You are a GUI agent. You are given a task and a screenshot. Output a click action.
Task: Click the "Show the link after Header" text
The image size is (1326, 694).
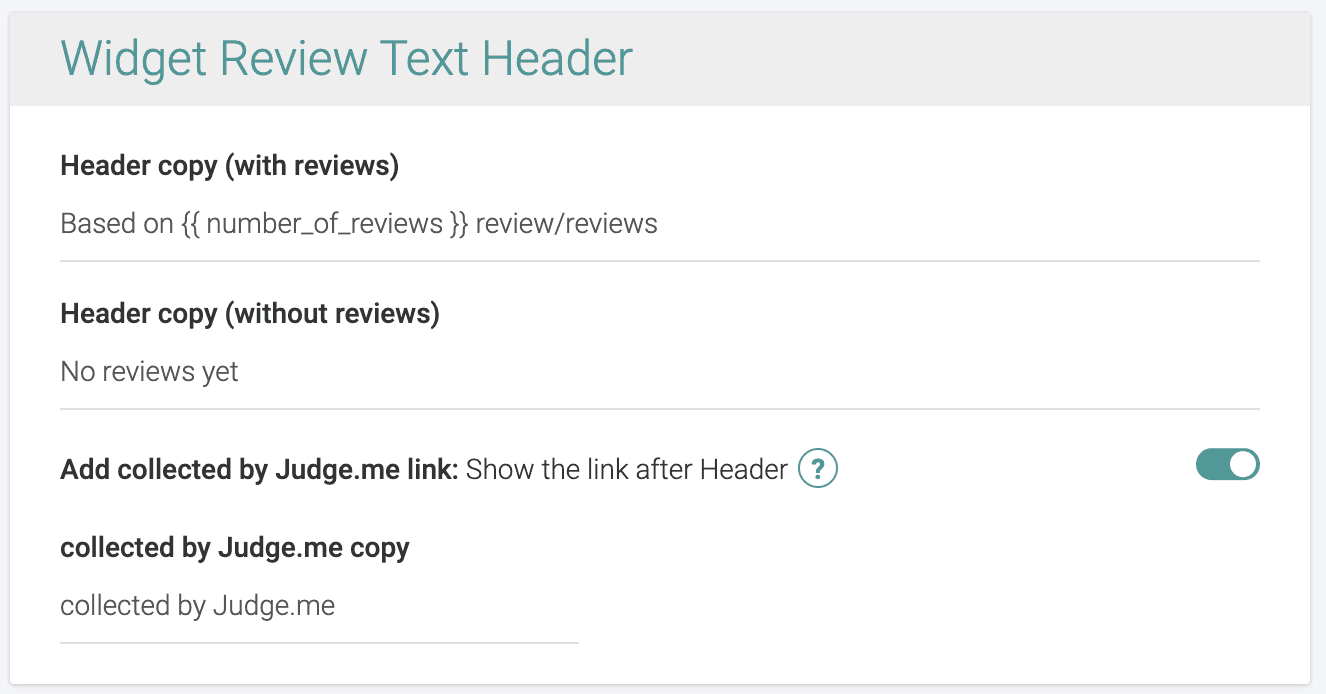click(x=627, y=469)
